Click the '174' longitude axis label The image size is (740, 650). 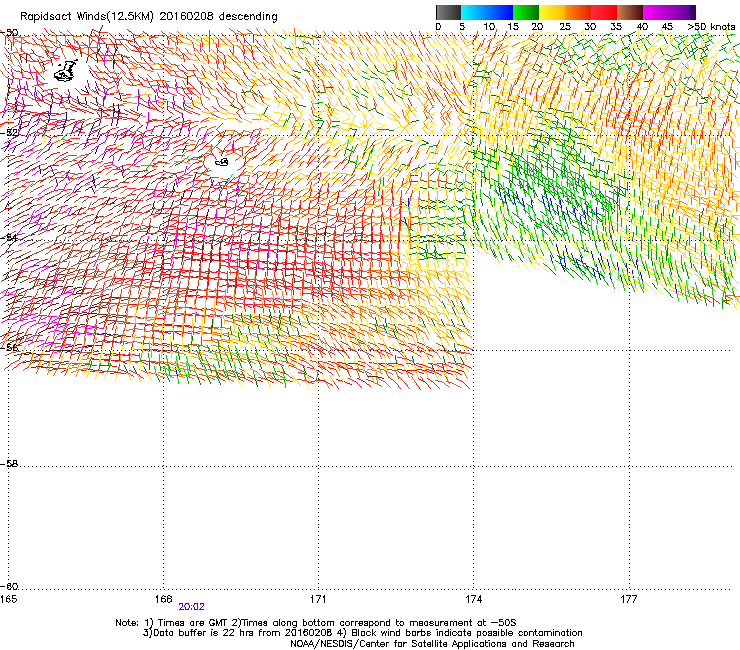473,599
